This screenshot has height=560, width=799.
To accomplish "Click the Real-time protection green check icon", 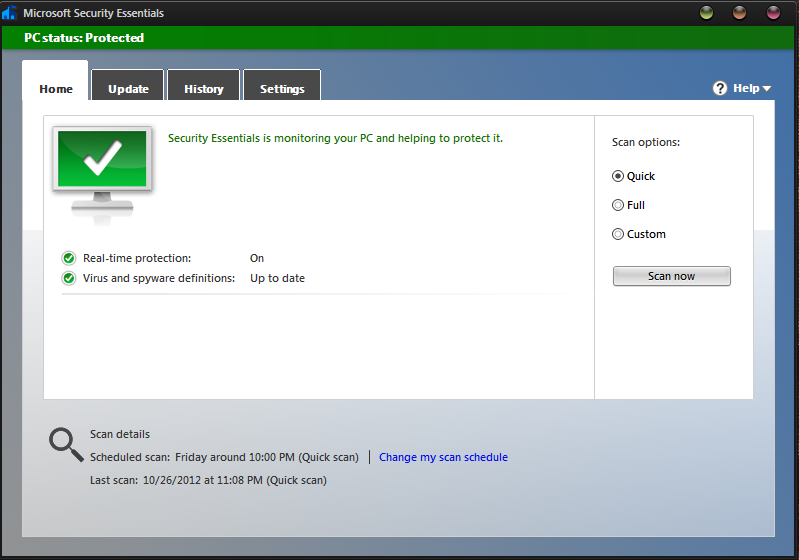I will click(69, 258).
